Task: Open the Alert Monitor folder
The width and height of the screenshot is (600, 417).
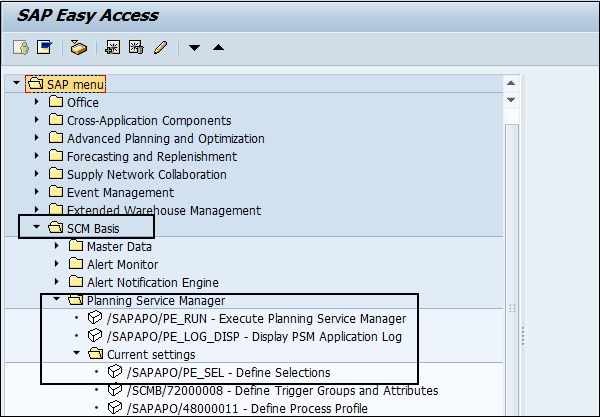Action: (x=122, y=264)
